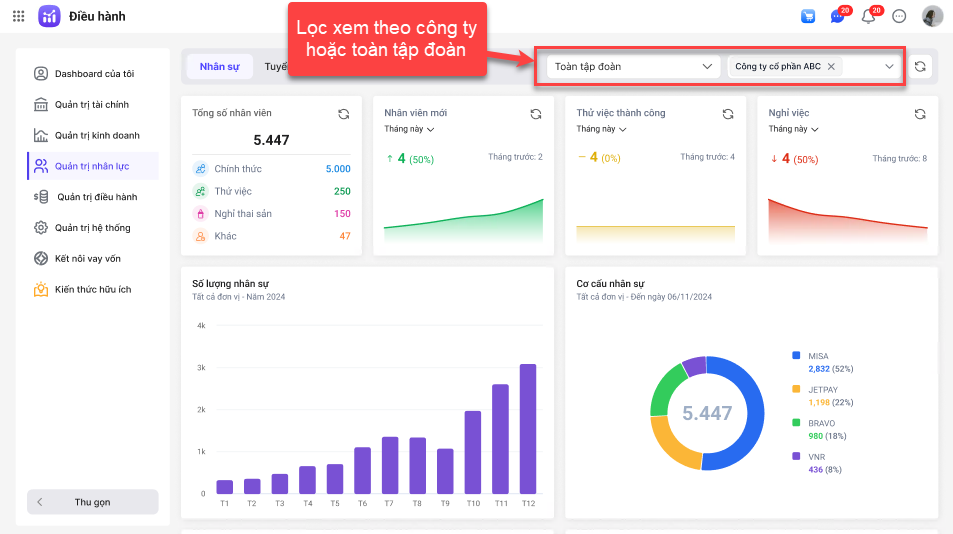Open Quản trị điều hành

pyautogui.click(x=93, y=197)
